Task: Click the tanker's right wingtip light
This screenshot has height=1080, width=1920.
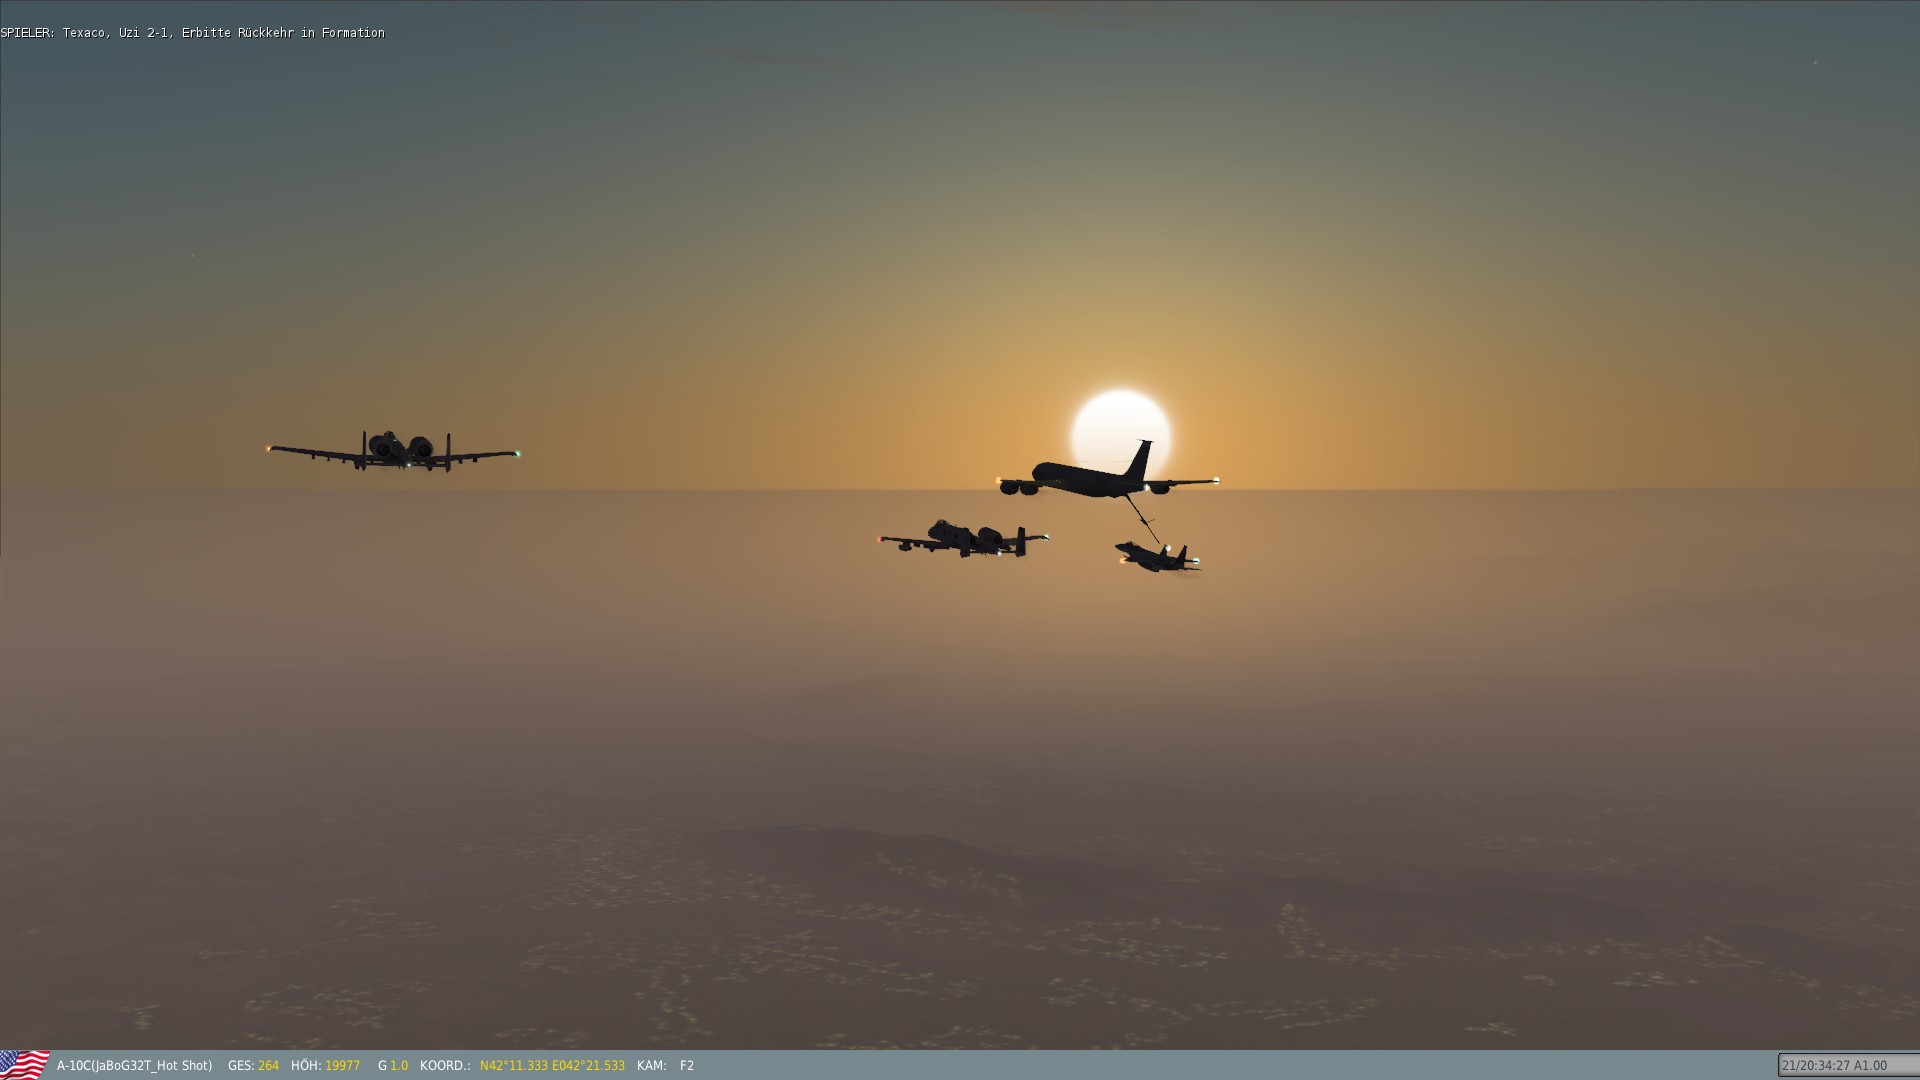Action: click(1216, 481)
